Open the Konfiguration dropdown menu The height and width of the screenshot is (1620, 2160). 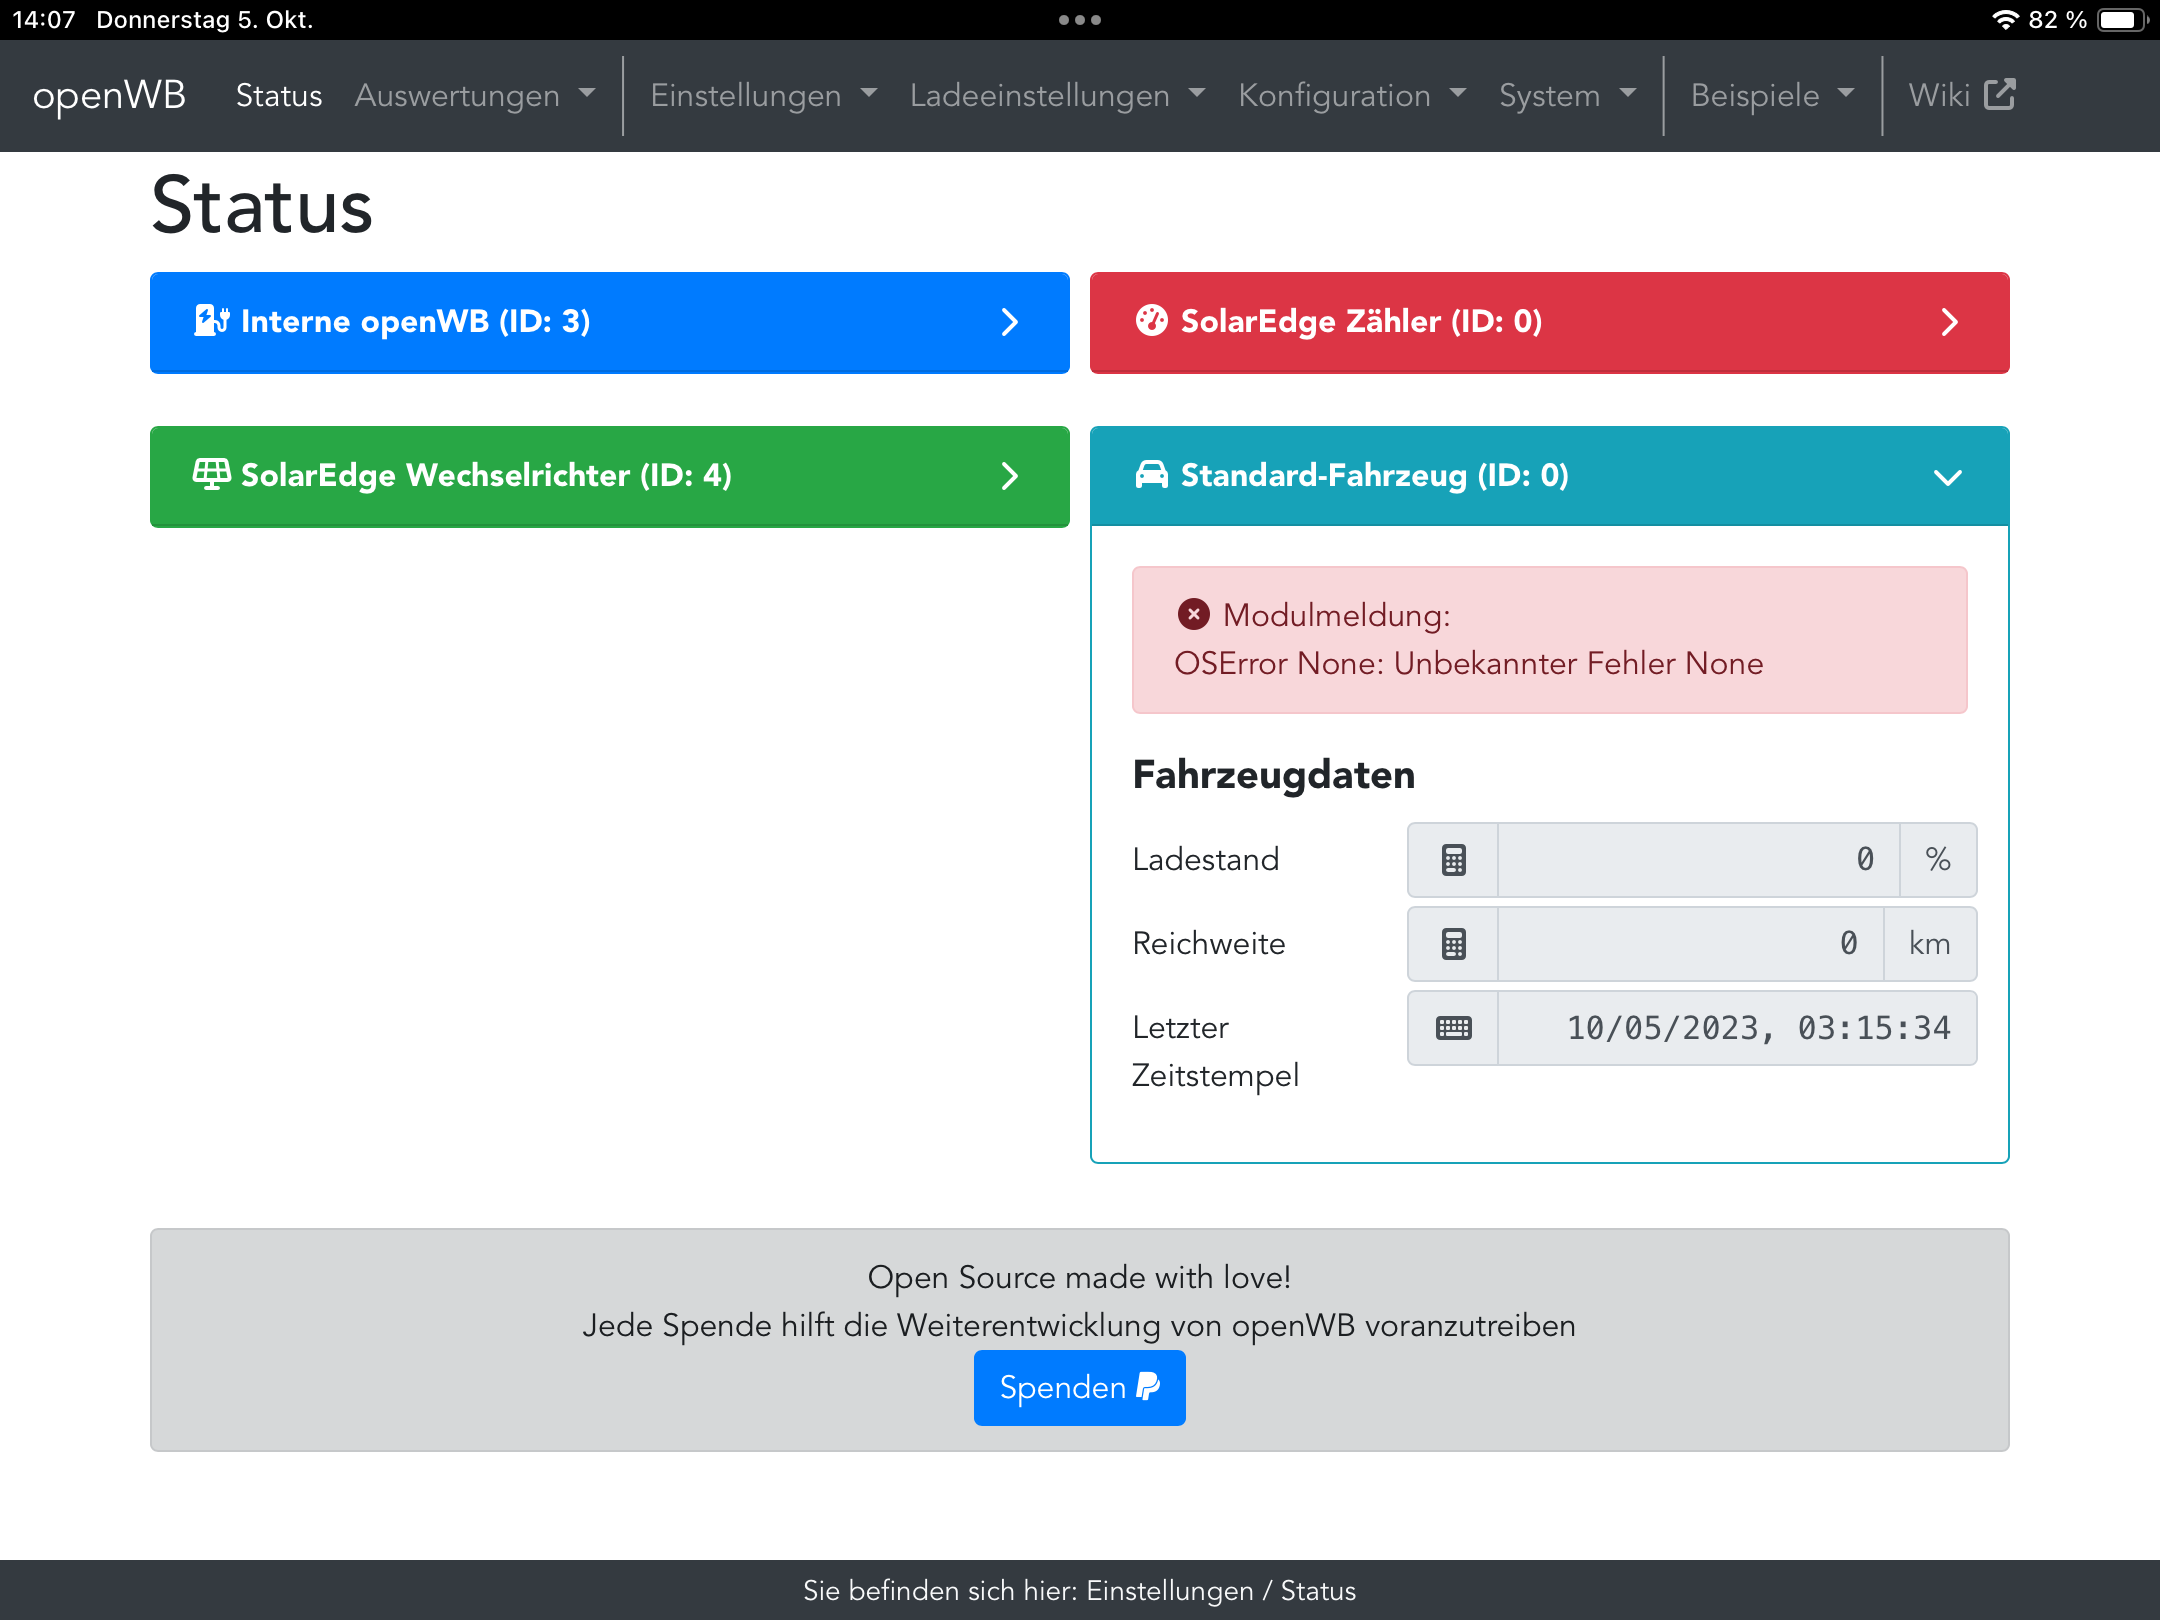(x=1351, y=95)
